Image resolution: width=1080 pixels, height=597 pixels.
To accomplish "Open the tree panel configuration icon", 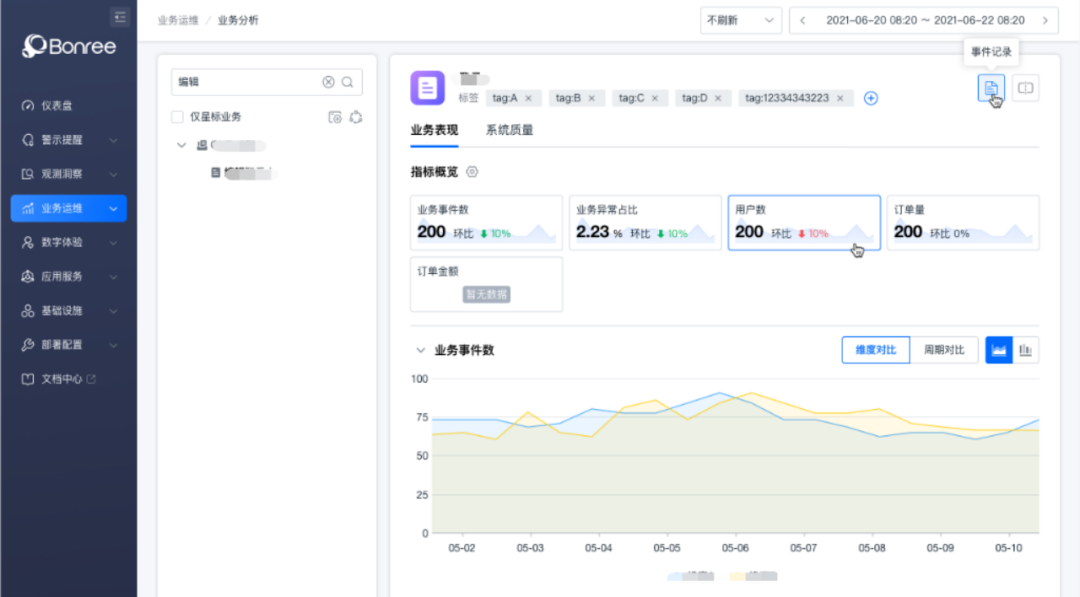I will point(337,117).
